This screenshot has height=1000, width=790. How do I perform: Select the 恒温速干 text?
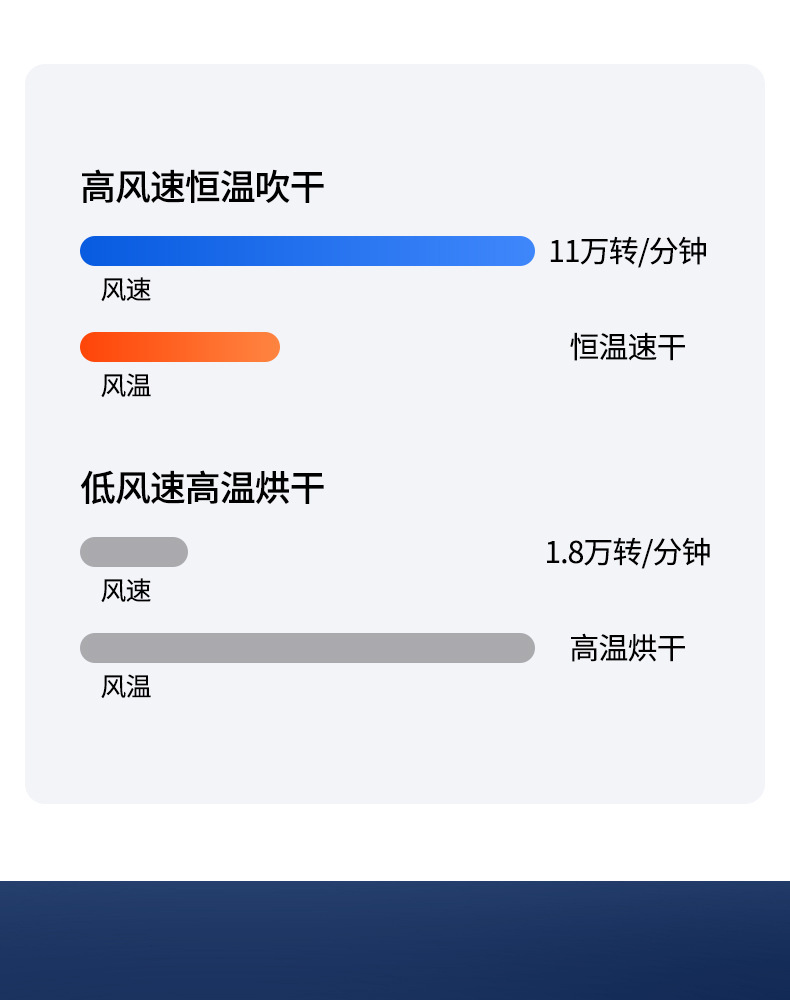coord(628,347)
